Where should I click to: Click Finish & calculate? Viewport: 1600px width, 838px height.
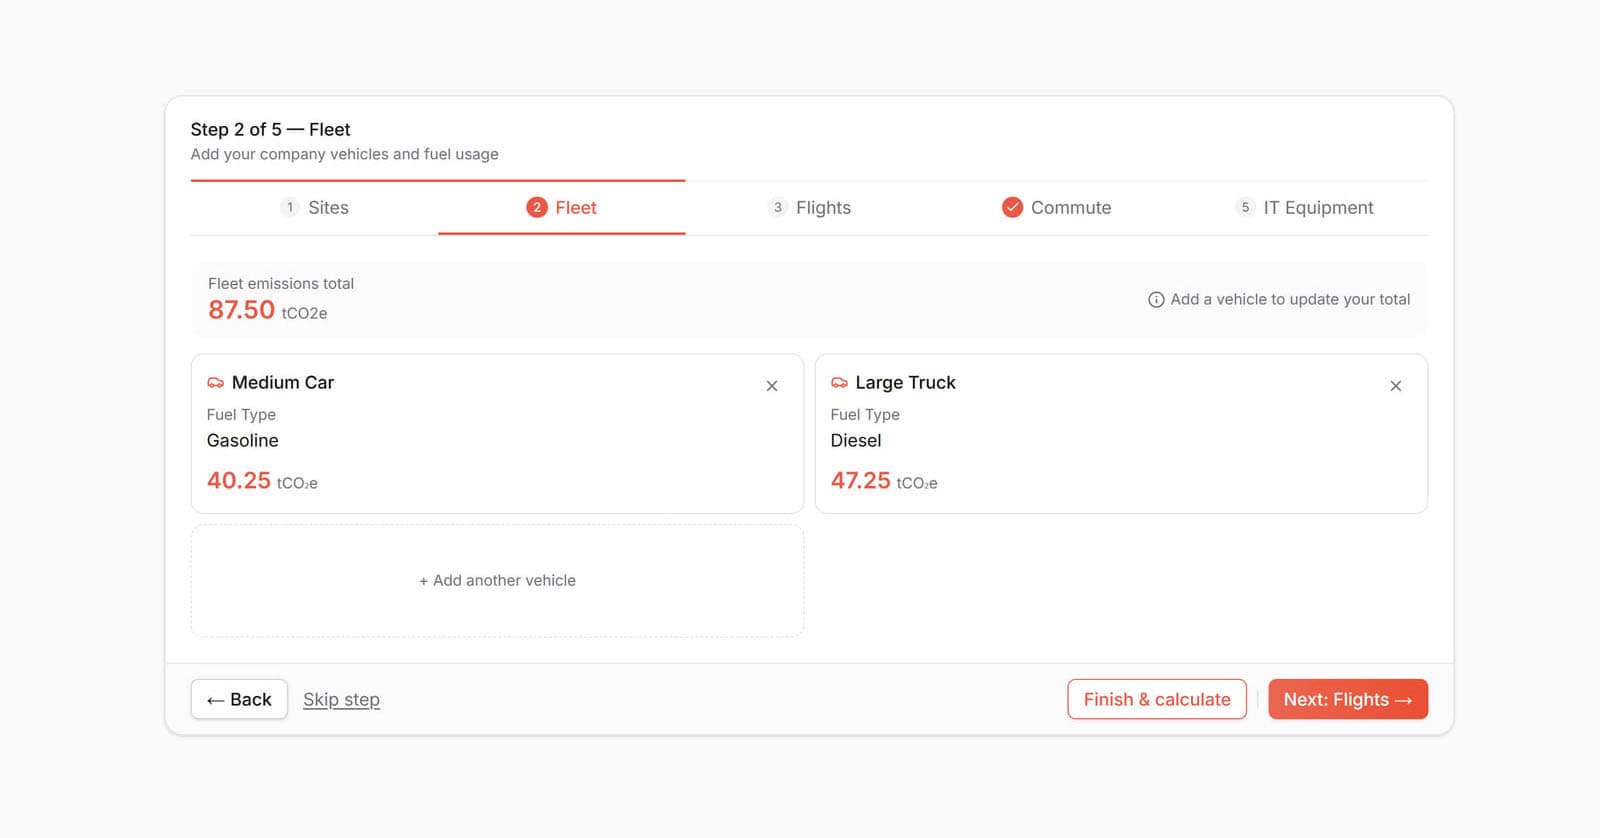coord(1157,699)
